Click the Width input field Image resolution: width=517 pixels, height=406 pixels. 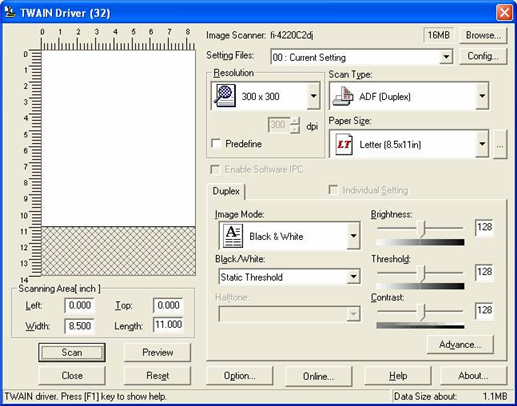pos(79,326)
